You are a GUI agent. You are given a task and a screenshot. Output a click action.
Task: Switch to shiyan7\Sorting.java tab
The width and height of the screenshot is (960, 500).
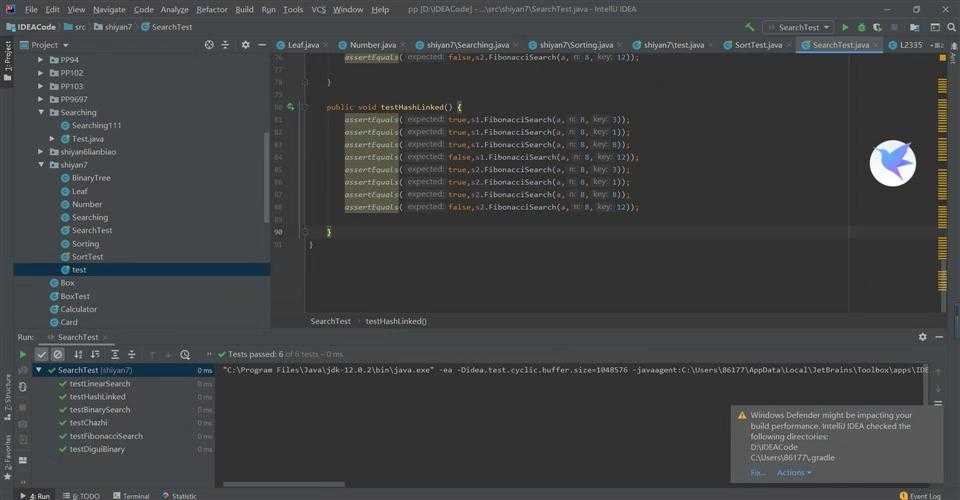pyautogui.click(x=576, y=45)
